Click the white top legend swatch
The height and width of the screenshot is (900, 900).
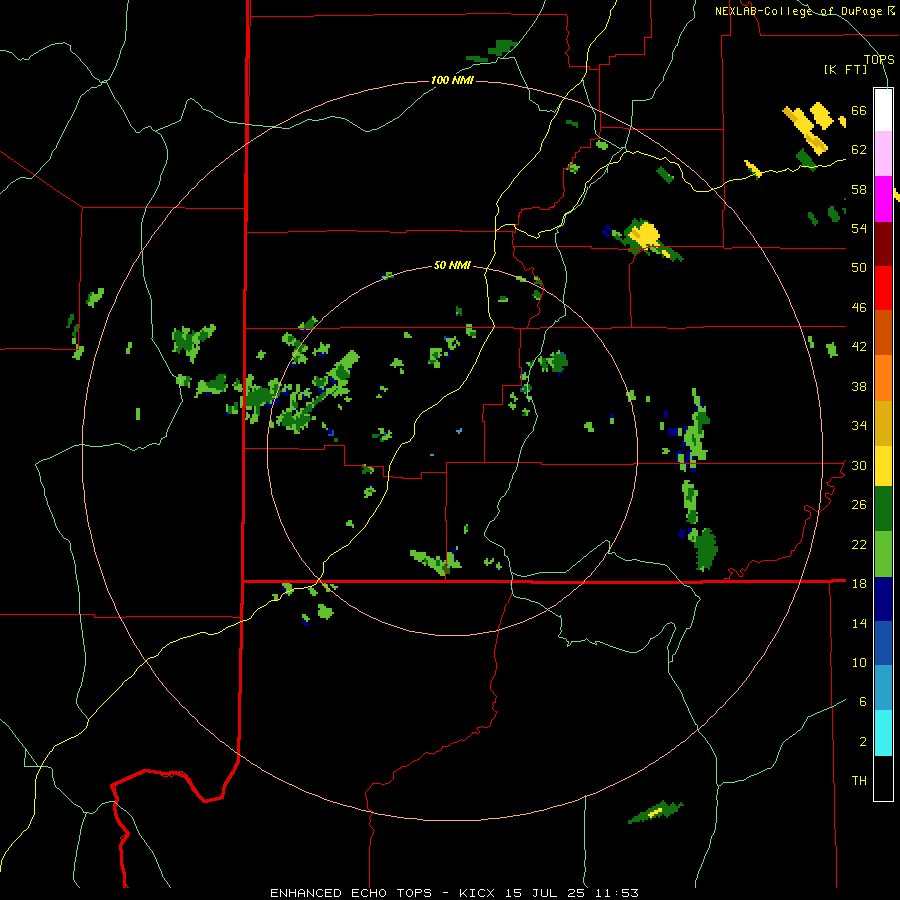point(883,111)
